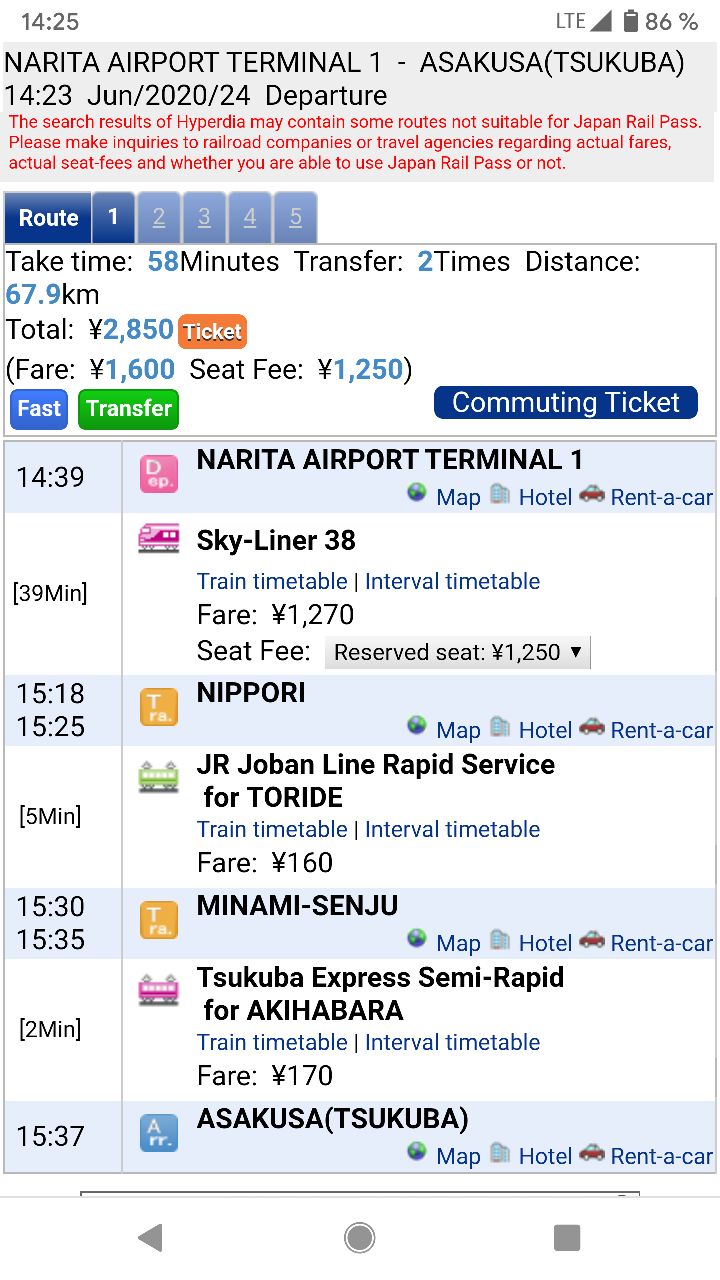Tap the globe Map icon for Narita Airport
720x1280 pixels.
417,493
